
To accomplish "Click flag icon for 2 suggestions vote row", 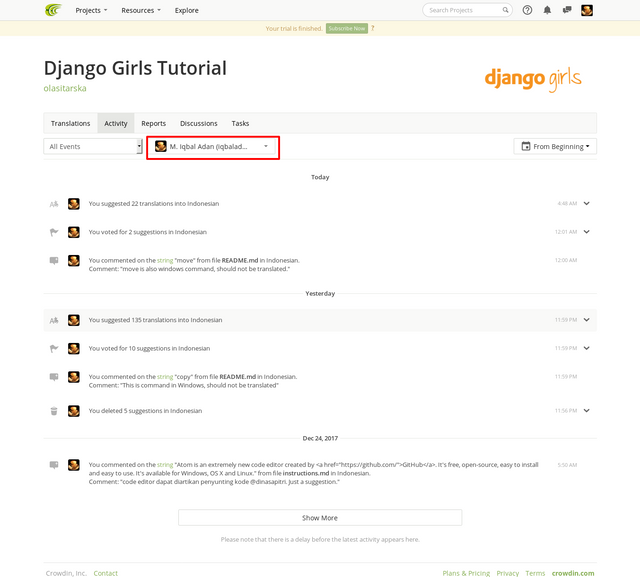I will click(x=54, y=232).
